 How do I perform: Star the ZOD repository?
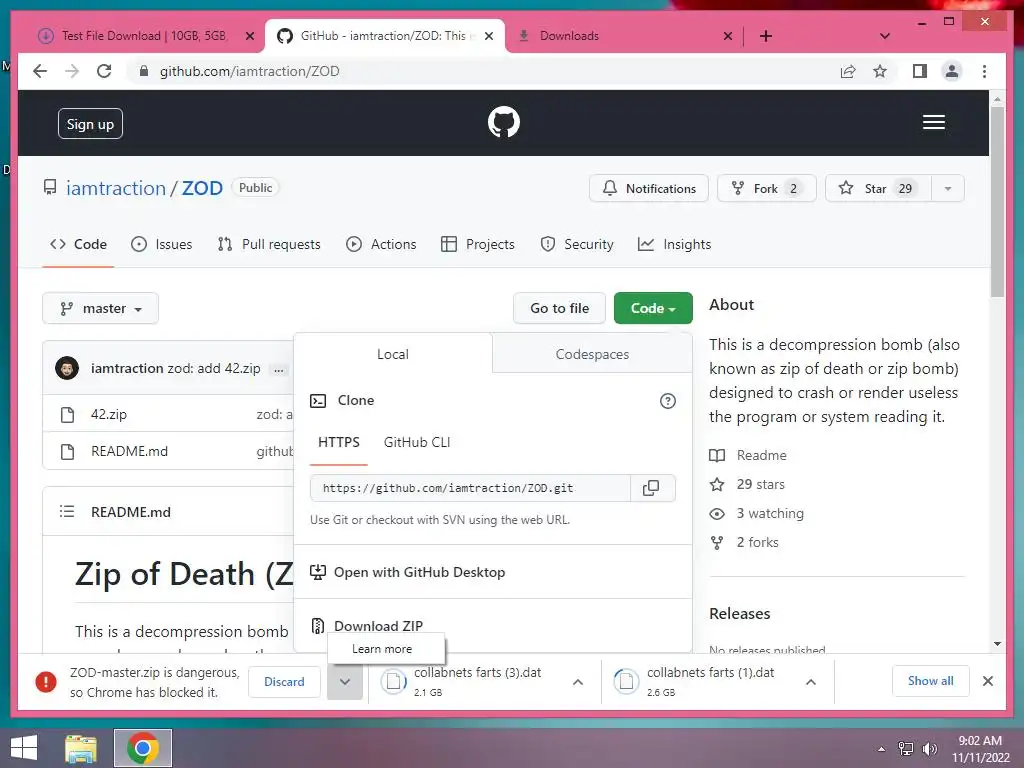(878, 189)
